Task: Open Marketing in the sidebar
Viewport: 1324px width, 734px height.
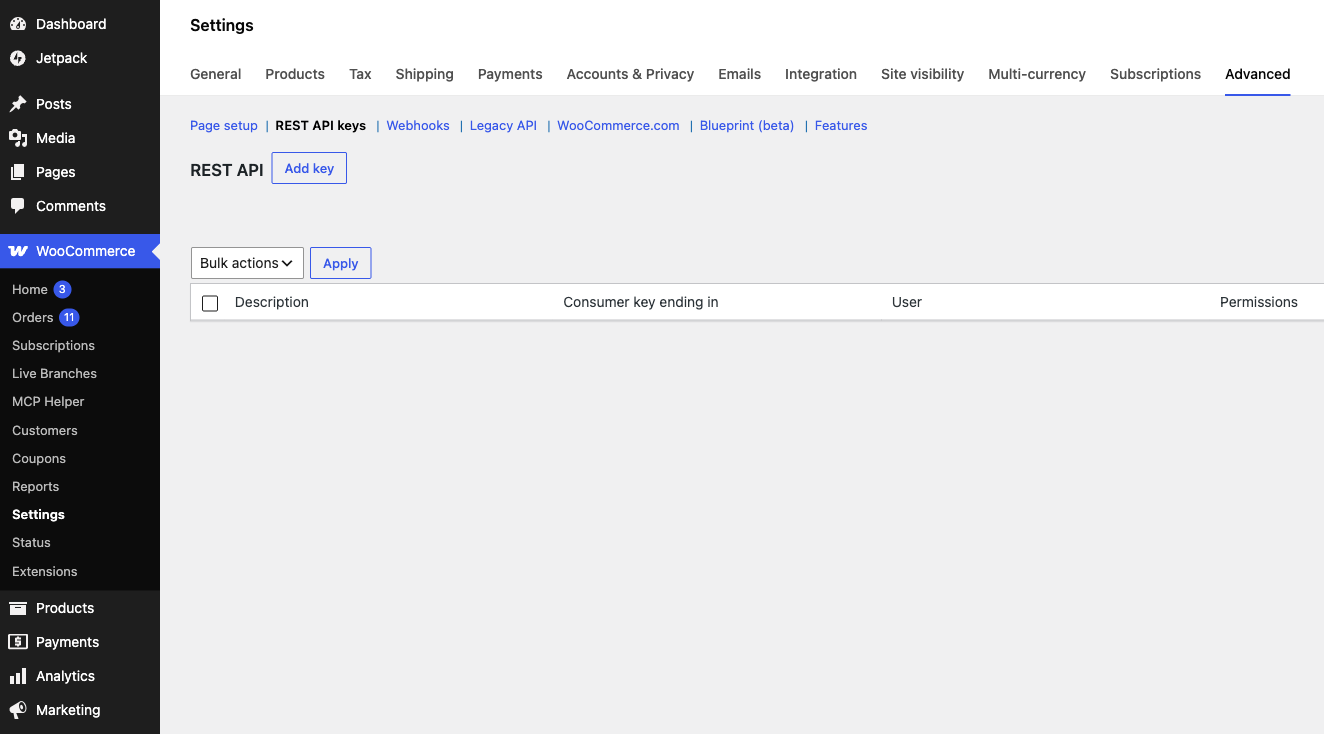Action: coord(68,710)
